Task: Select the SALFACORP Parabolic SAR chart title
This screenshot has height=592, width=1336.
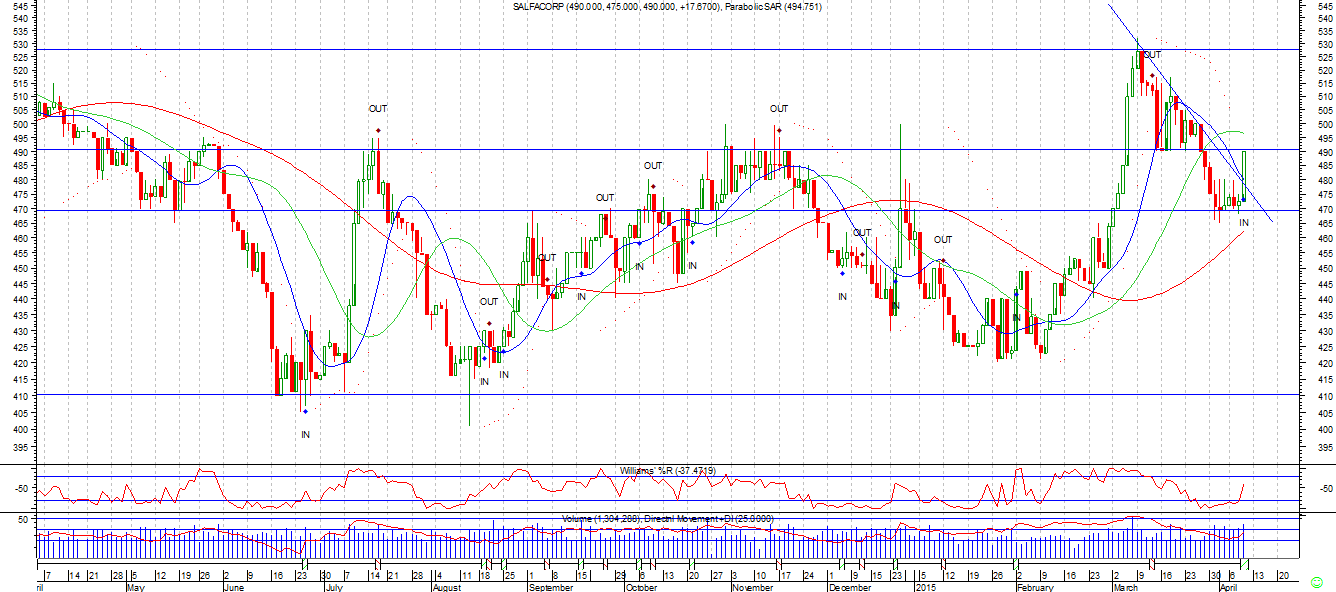Action: [667, 7]
